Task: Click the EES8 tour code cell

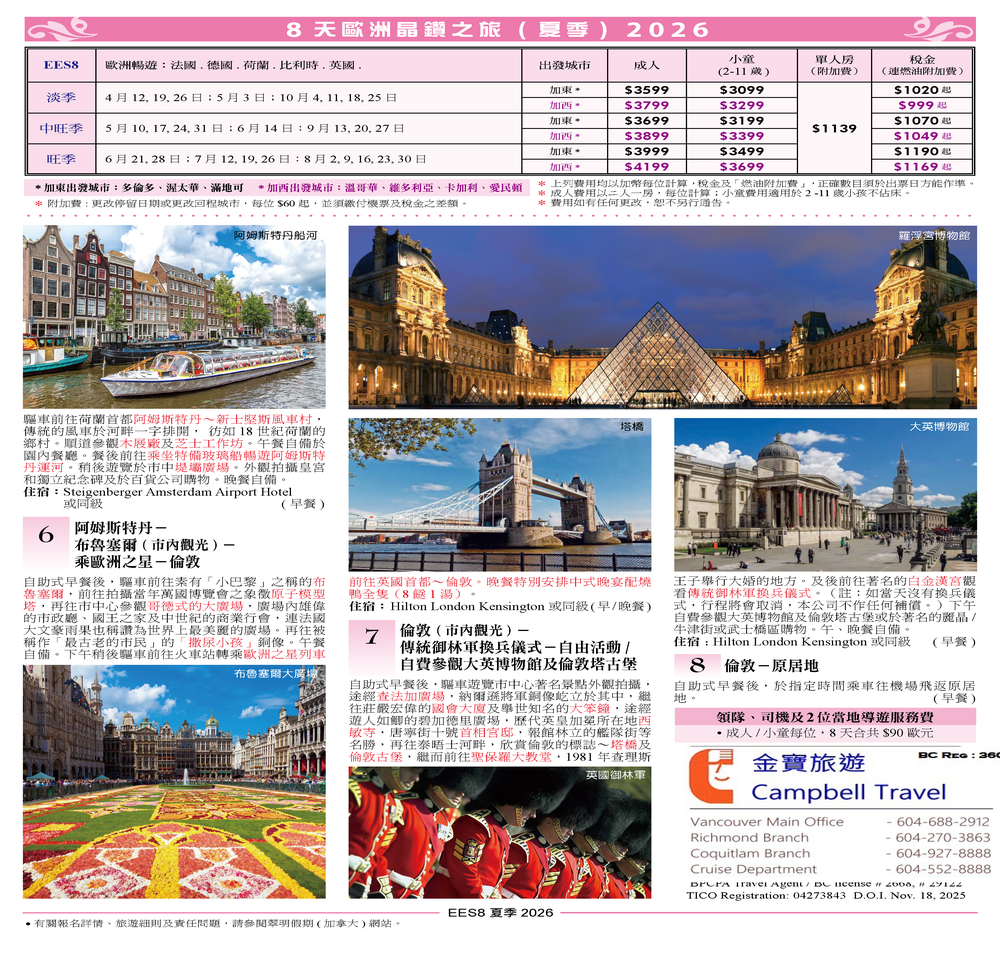Action: (x=61, y=67)
